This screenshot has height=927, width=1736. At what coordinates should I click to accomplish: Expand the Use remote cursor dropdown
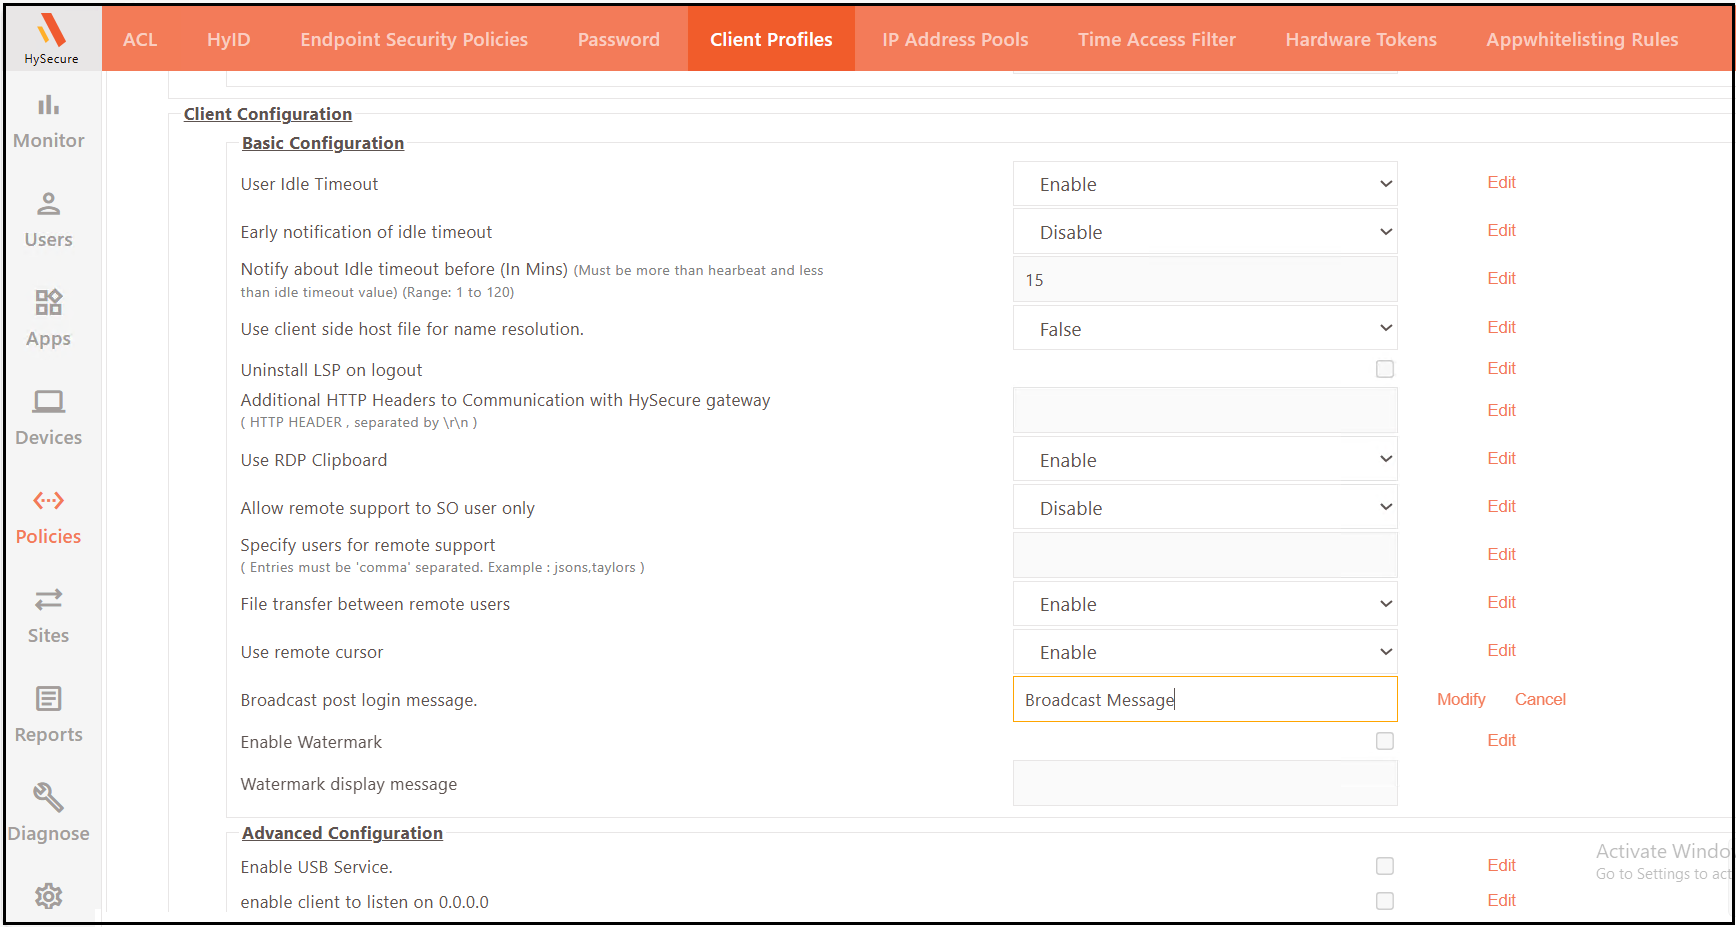tap(1205, 652)
